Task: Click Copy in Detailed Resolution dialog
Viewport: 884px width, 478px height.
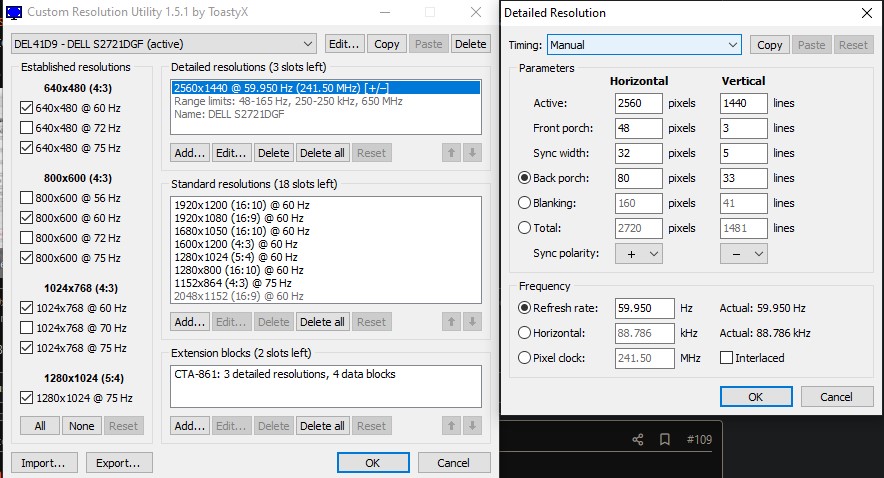Action: point(770,45)
